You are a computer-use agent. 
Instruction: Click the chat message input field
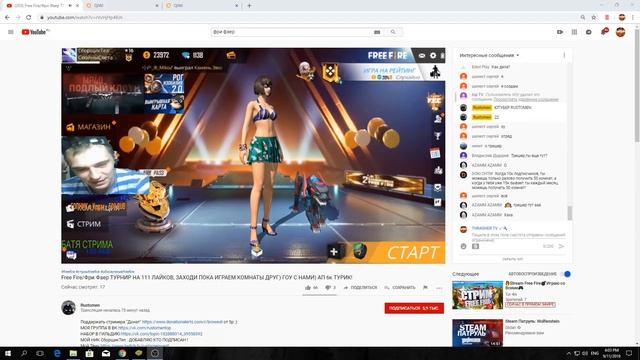[x=518, y=237]
